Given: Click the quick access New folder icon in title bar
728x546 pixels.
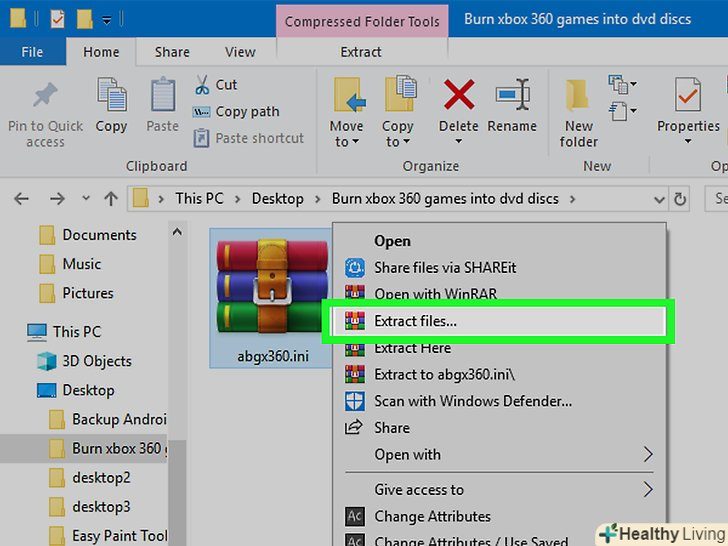Looking at the screenshot, I should click(x=84, y=19).
